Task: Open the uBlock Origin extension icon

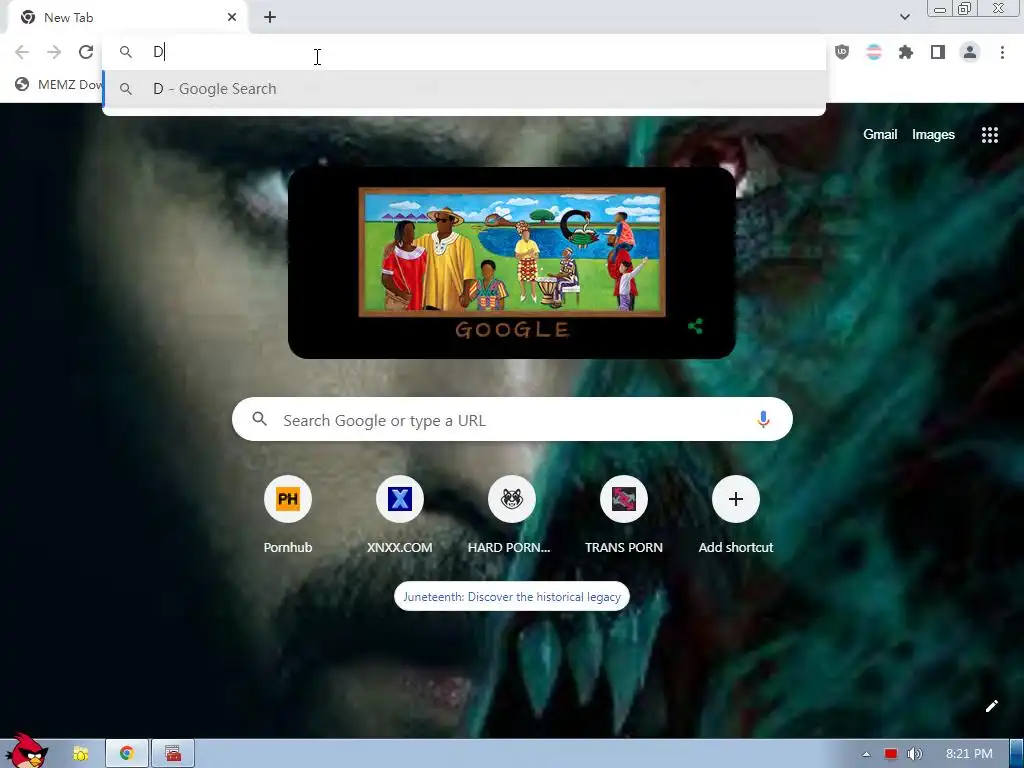Action: click(842, 52)
